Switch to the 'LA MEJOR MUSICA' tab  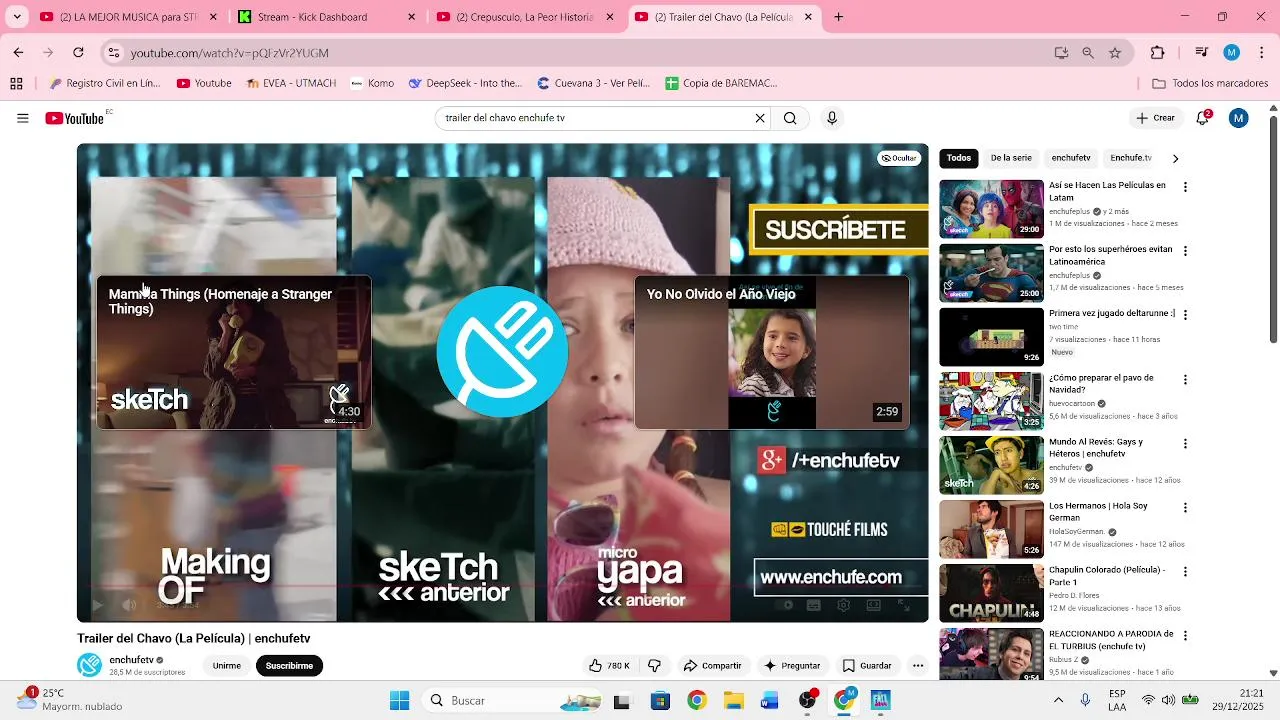pyautogui.click(x=129, y=17)
